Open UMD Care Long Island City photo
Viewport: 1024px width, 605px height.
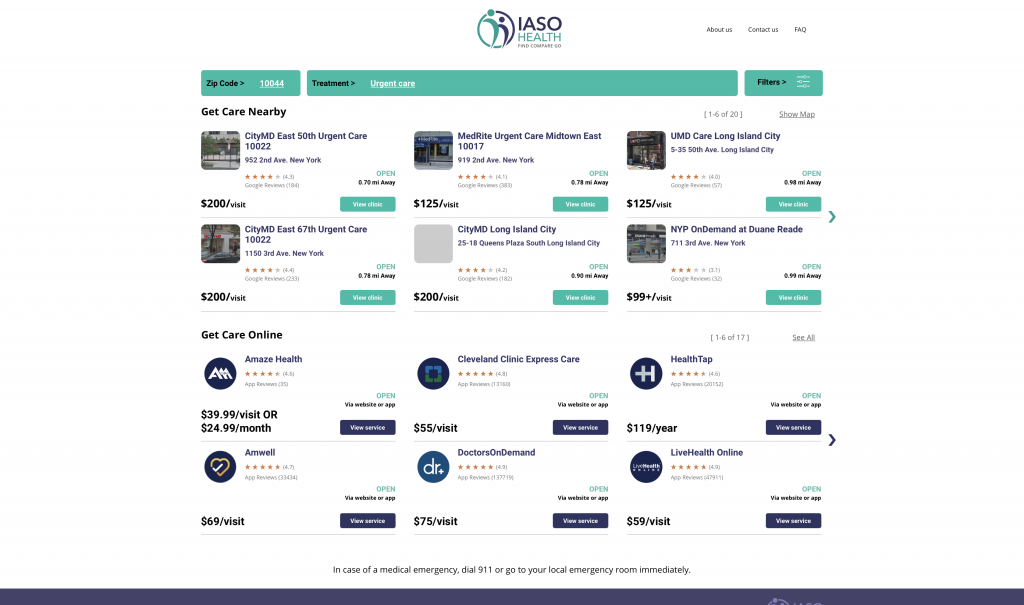pyautogui.click(x=646, y=150)
